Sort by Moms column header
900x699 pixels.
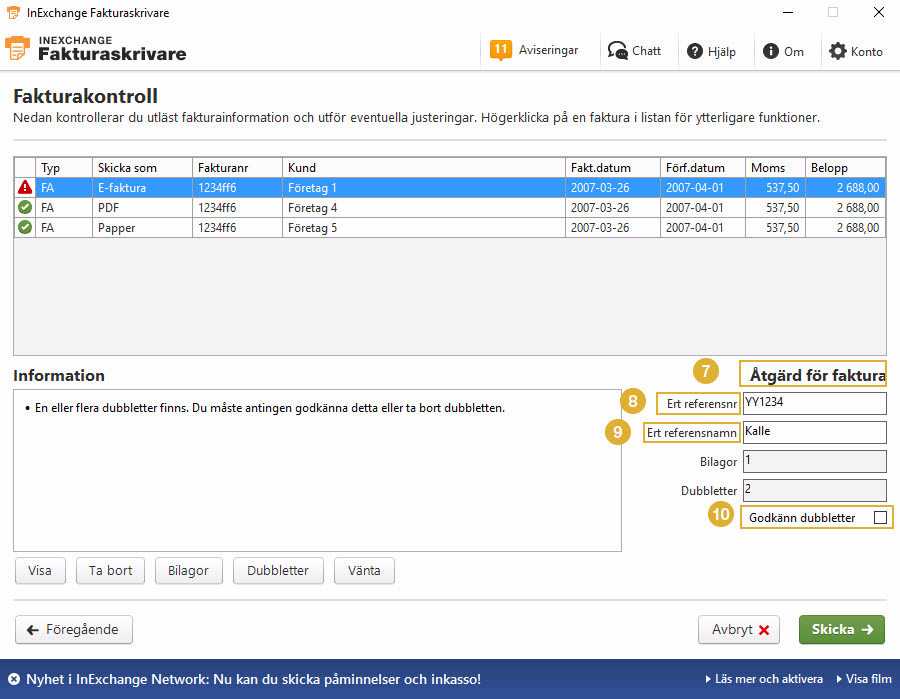(775, 168)
